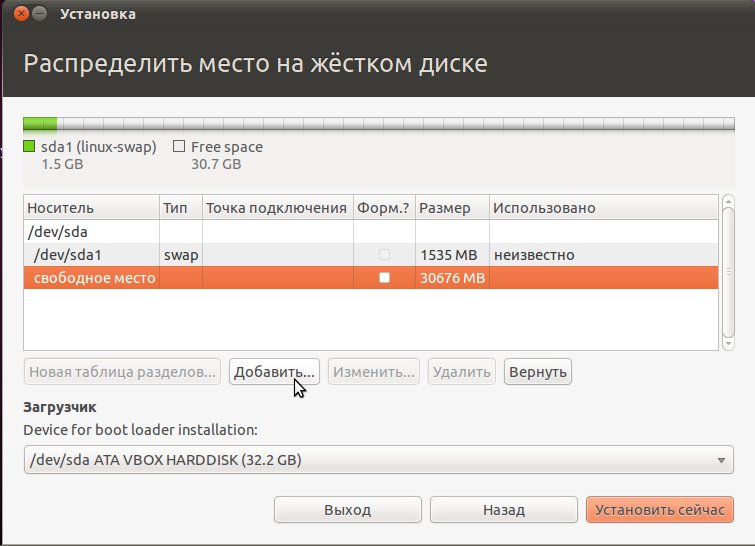
Task: Quit the installer via Выход
Action: [x=348, y=509]
